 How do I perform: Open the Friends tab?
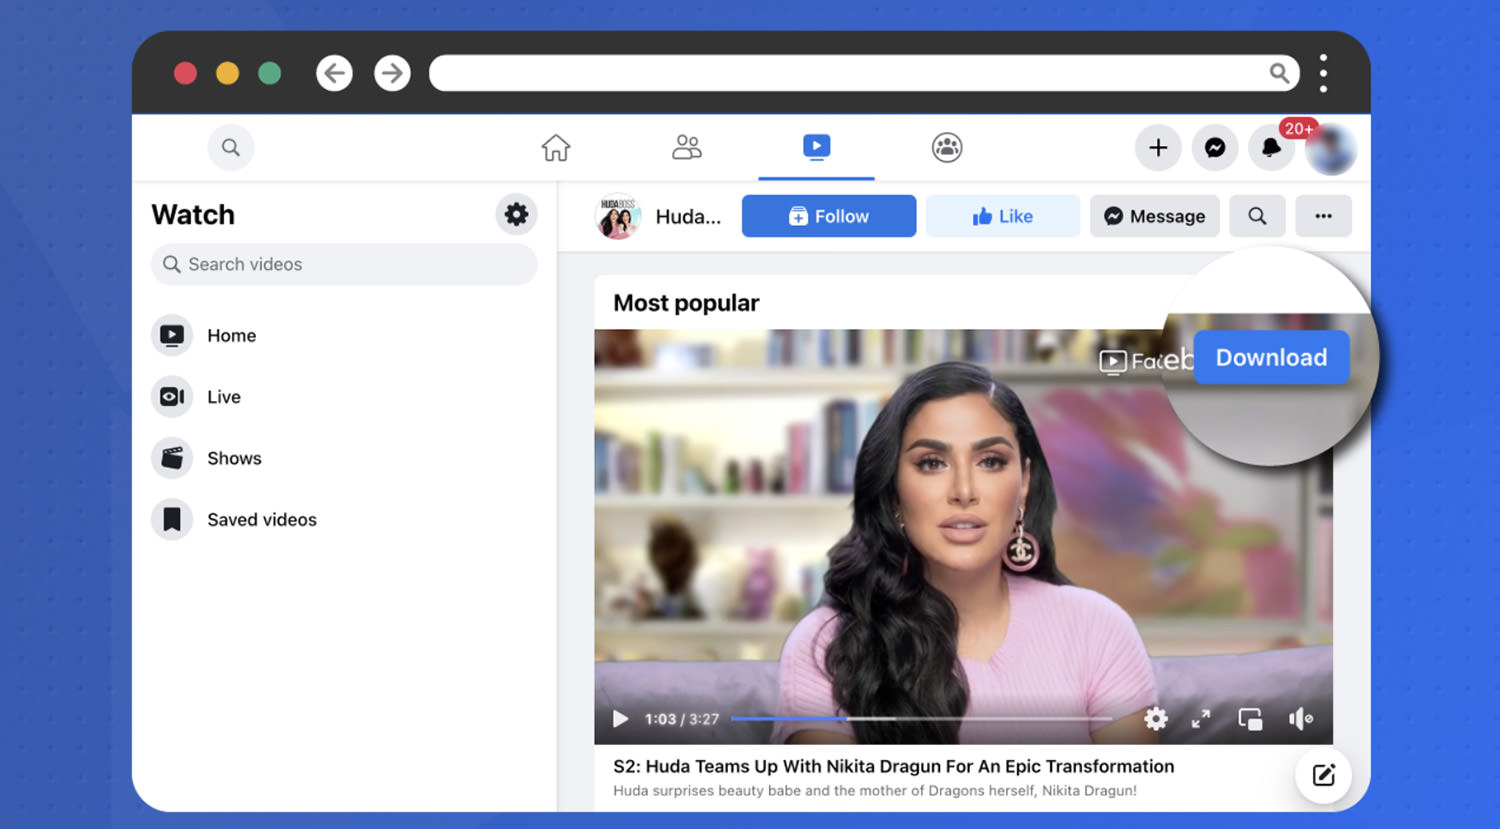click(686, 148)
